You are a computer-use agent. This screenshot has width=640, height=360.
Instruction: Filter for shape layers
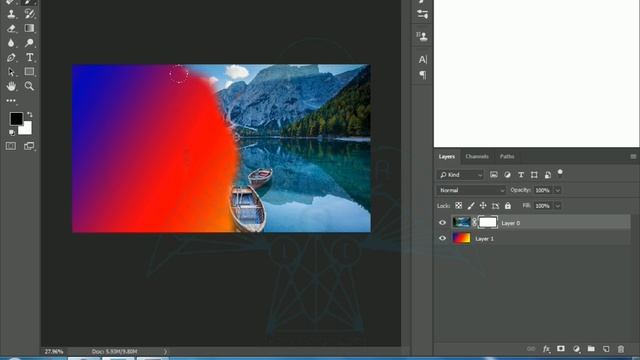534,175
